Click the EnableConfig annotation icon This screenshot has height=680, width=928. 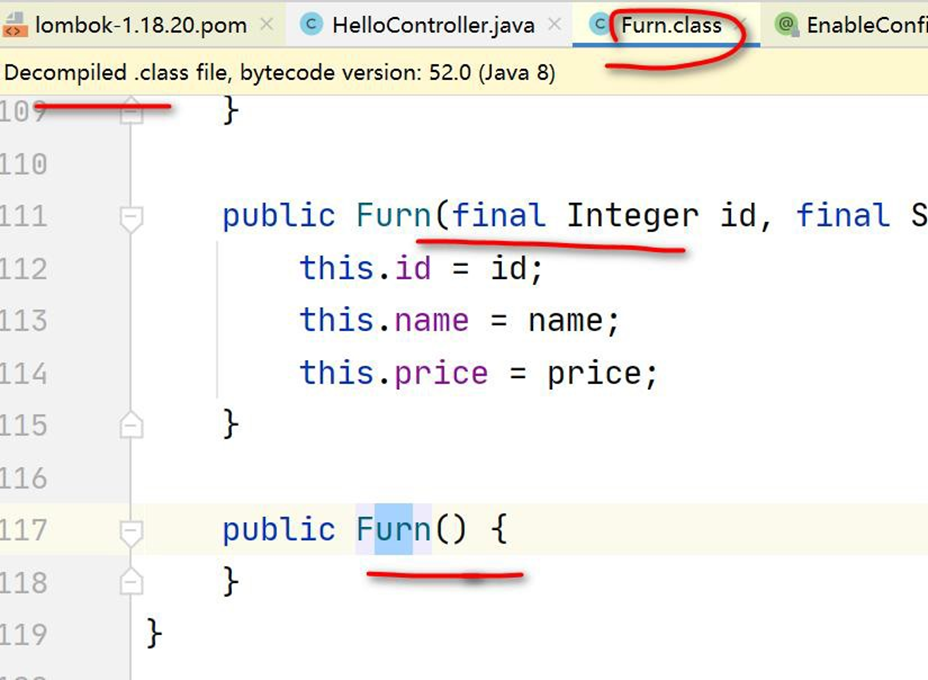tap(787, 25)
